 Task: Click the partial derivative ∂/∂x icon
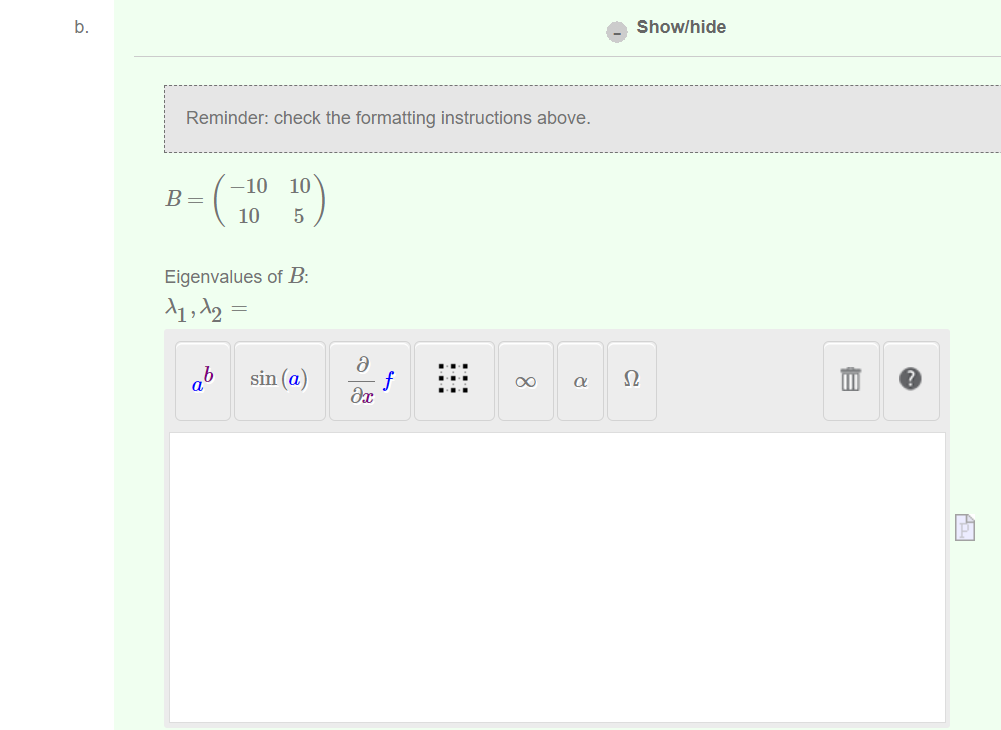[x=369, y=380]
